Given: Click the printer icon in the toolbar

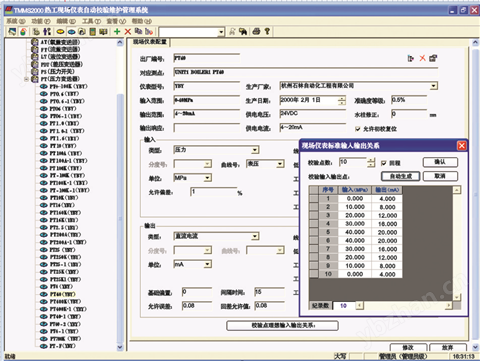Looking at the screenshot, I should [x=256, y=32].
